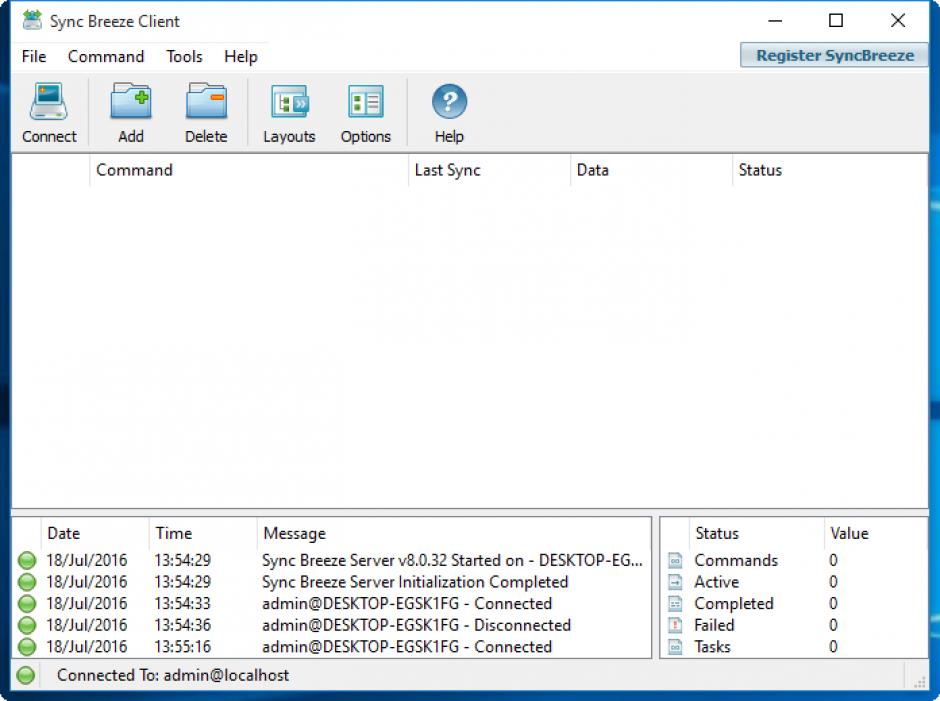Open the File menu
This screenshot has width=940, height=701.
click(x=34, y=57)
